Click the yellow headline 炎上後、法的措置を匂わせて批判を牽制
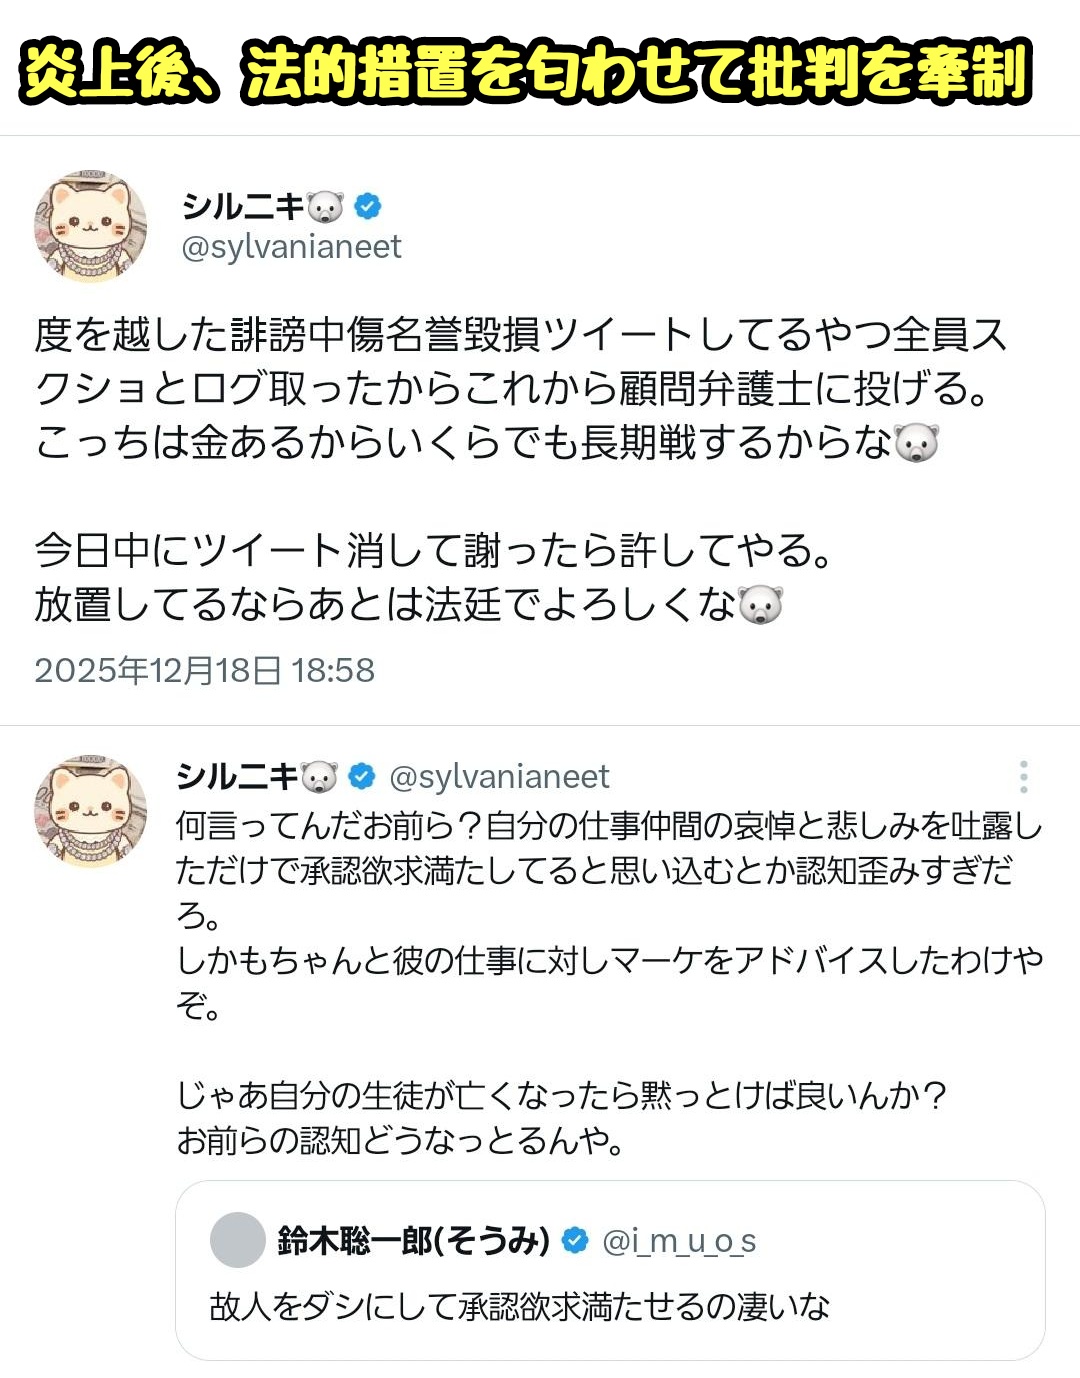The width and height of the screenshot is (1080, 1378). pos(526,72)
